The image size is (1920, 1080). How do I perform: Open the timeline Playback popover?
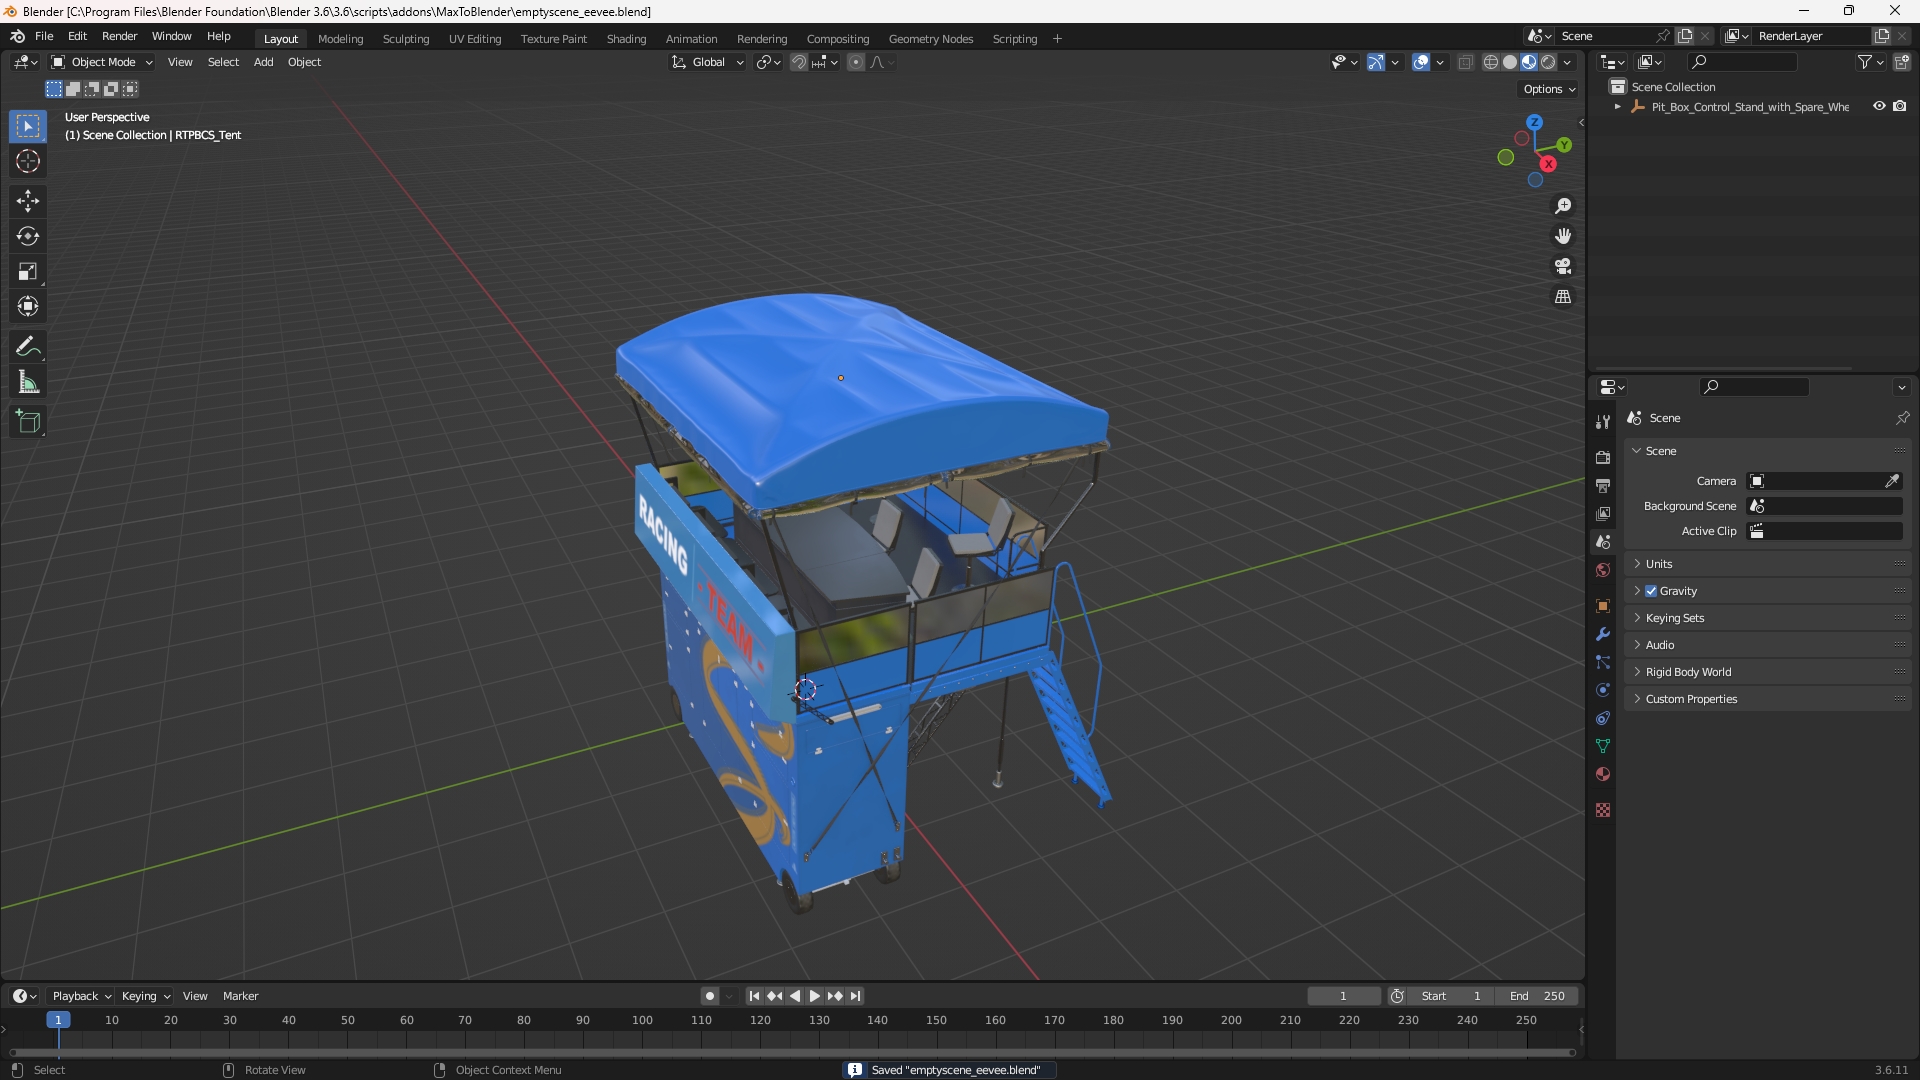coord(81,996)
